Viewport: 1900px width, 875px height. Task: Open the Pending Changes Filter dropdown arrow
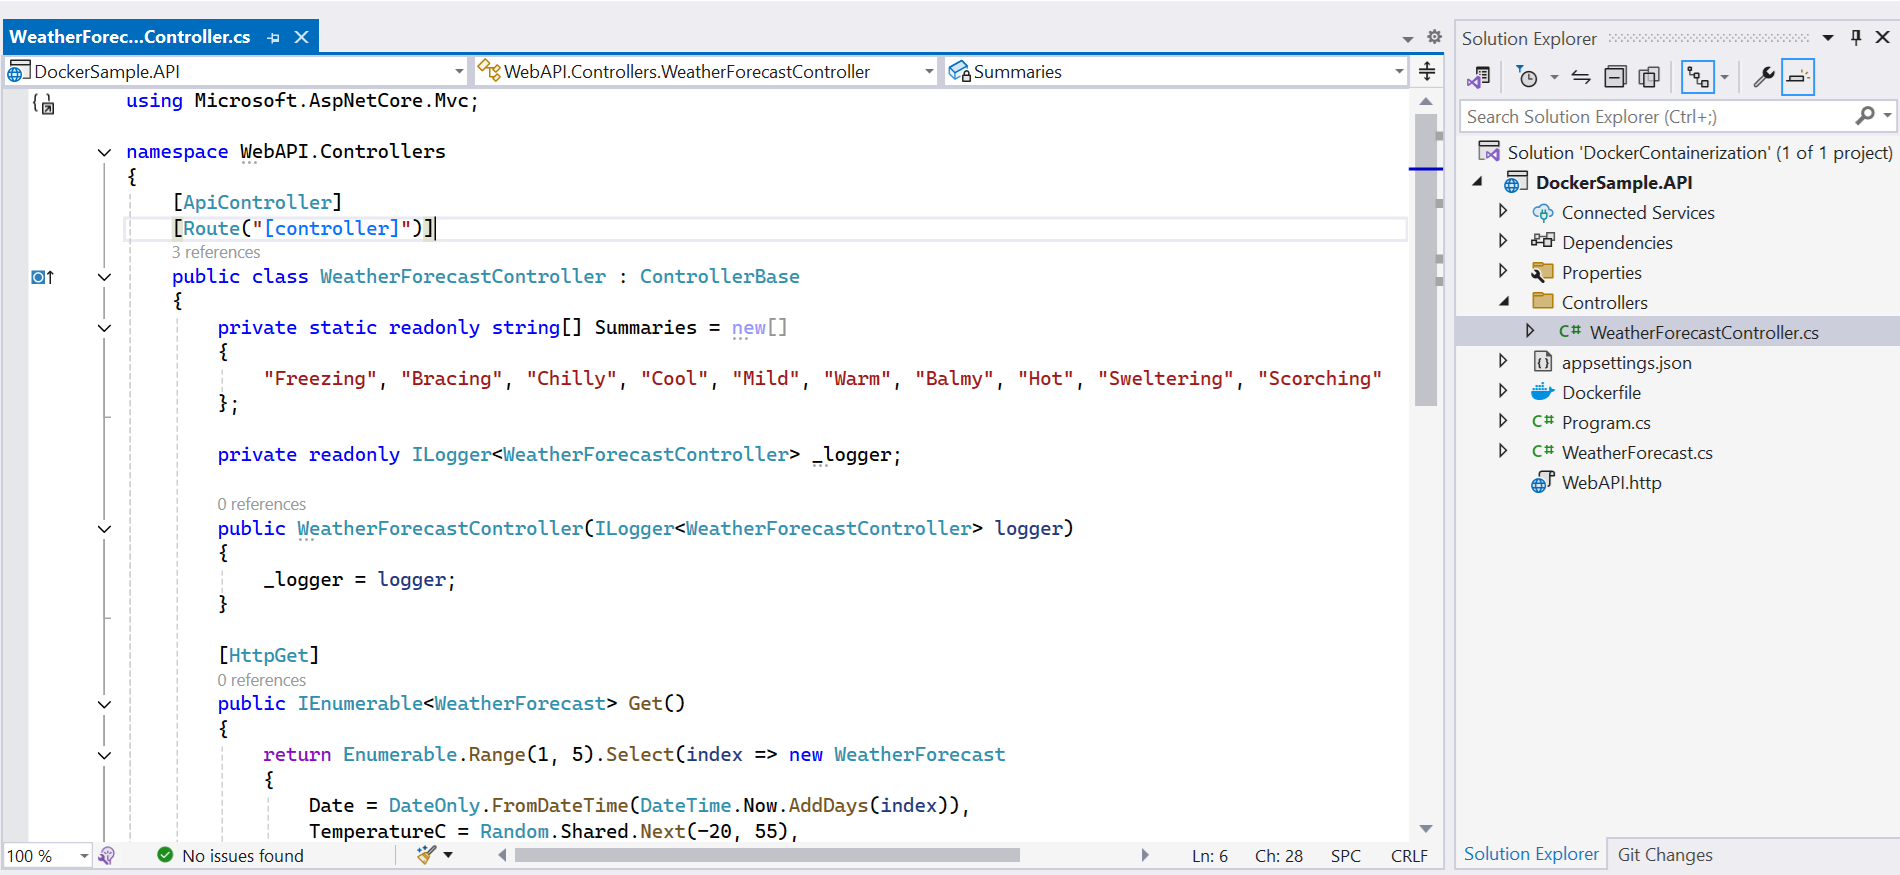[1554, 77]
